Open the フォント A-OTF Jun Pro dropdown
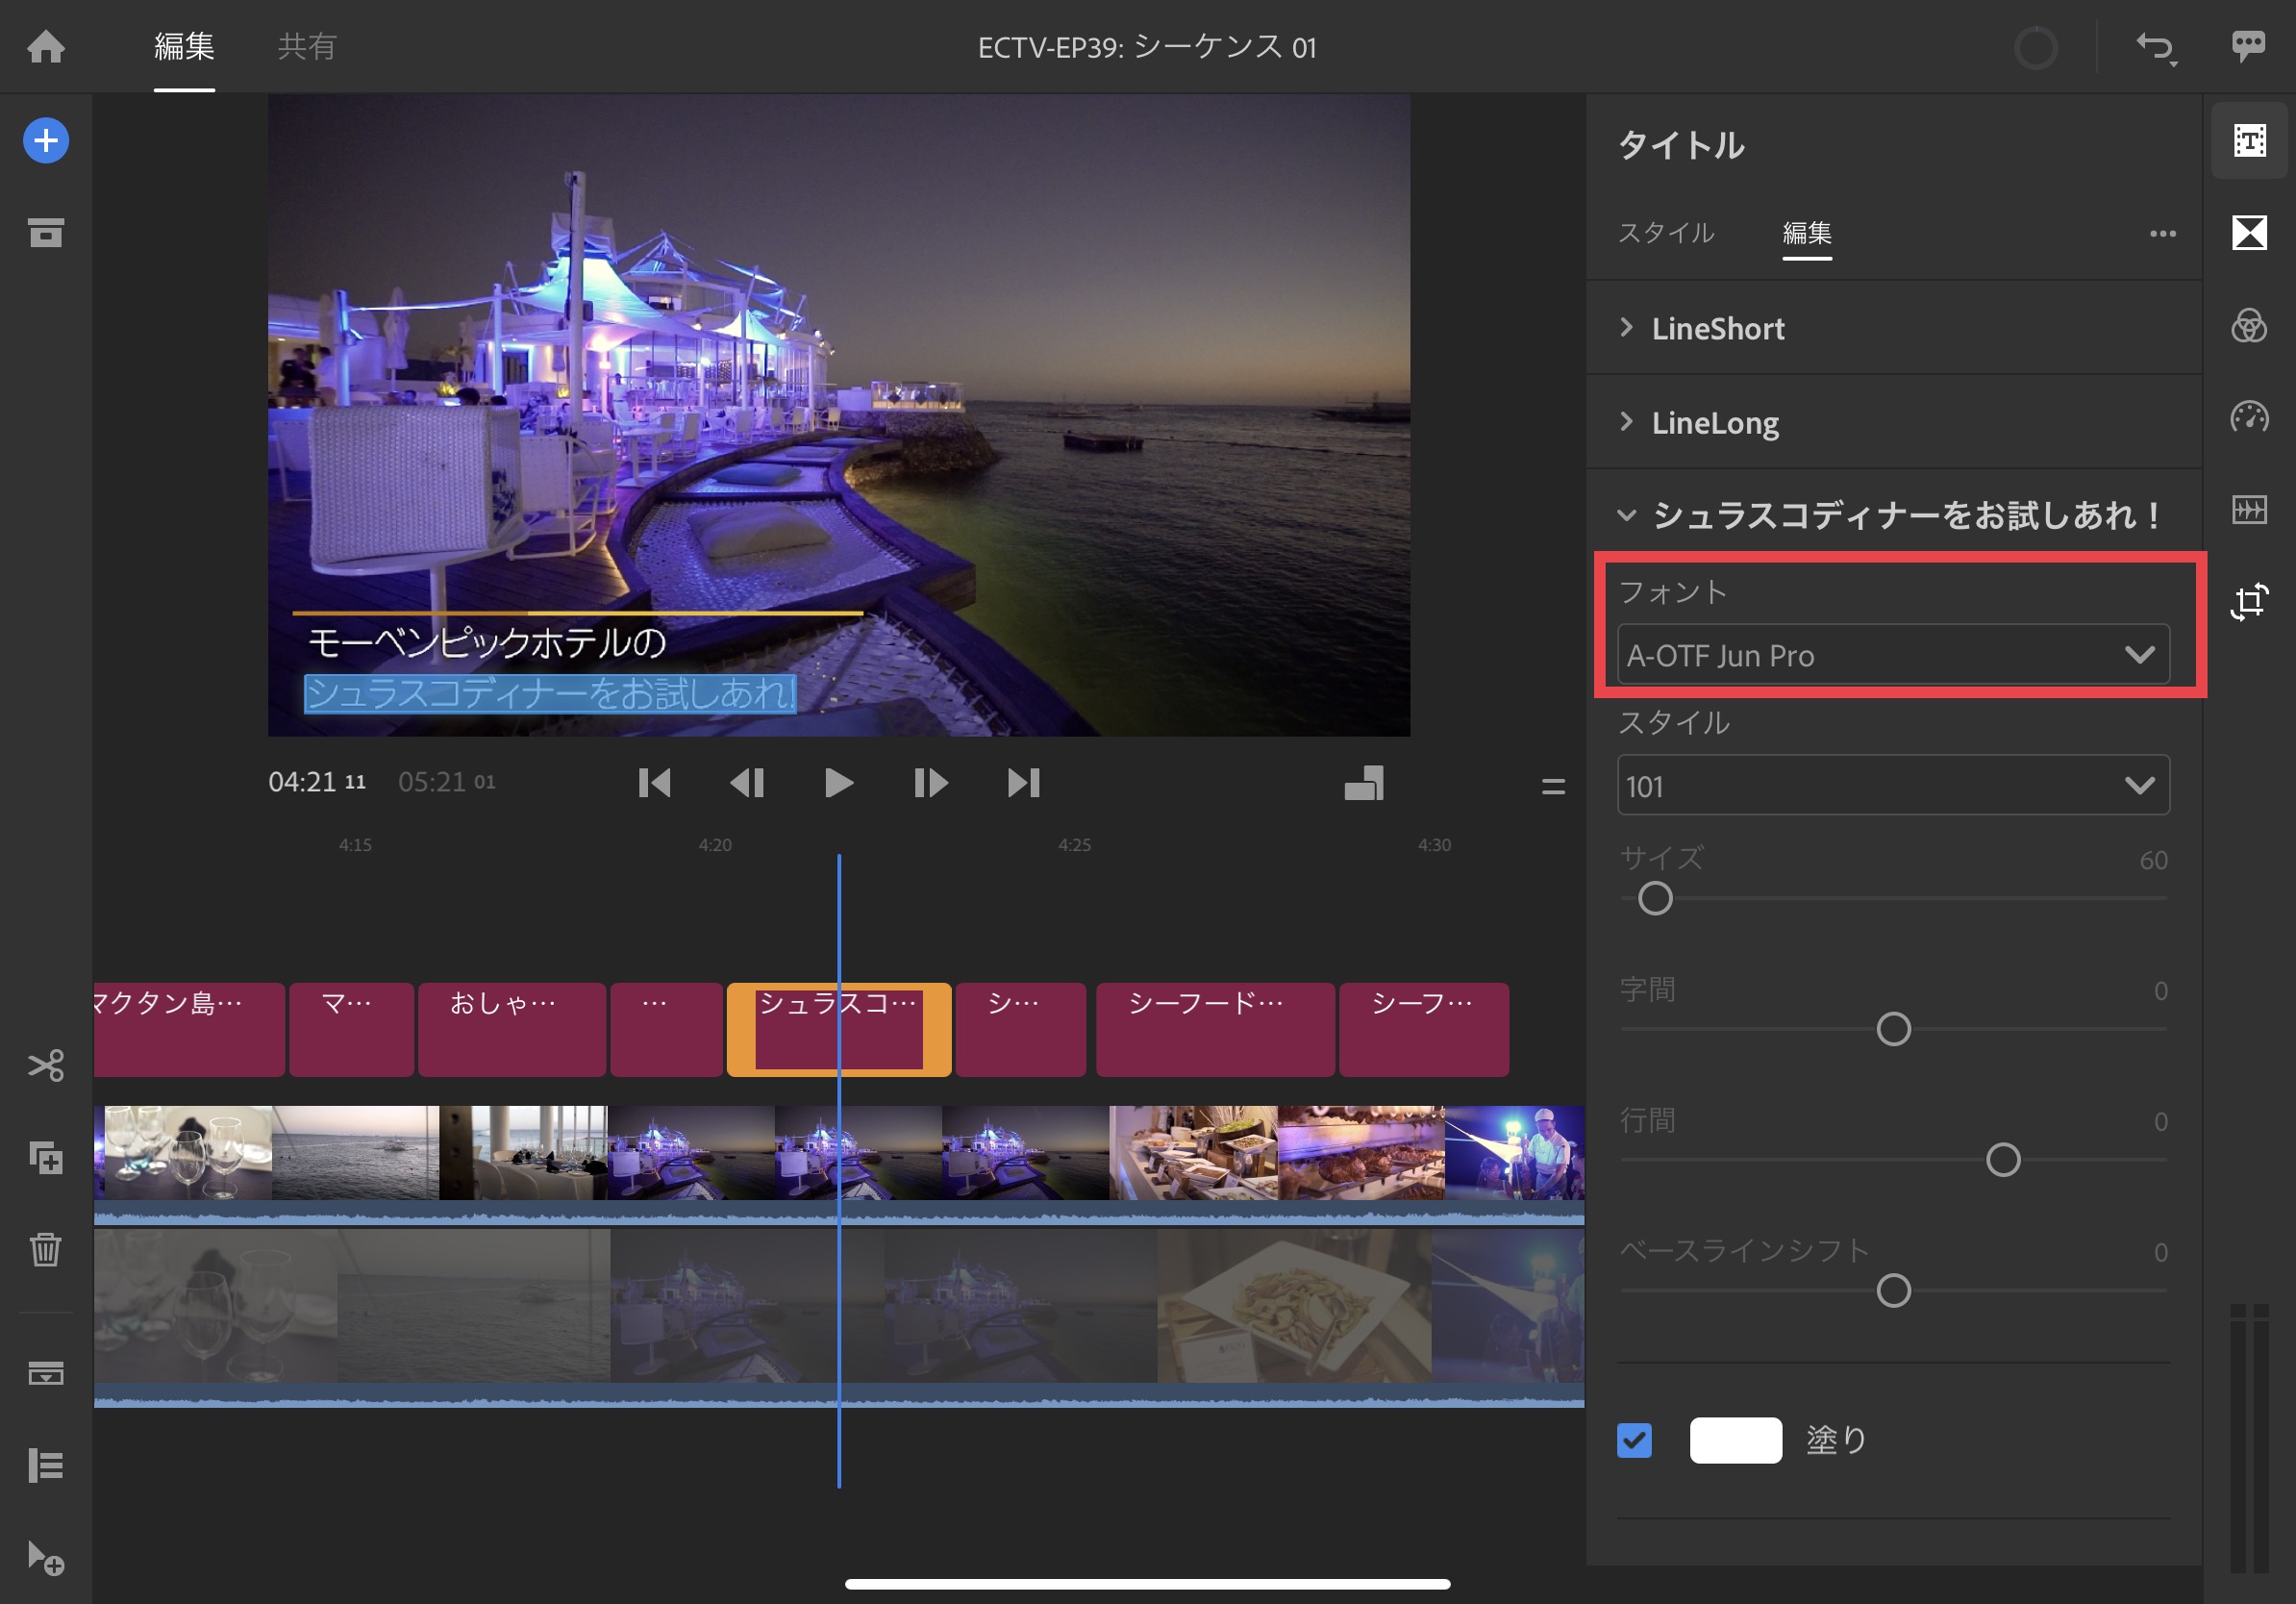 click(1892, 655)
